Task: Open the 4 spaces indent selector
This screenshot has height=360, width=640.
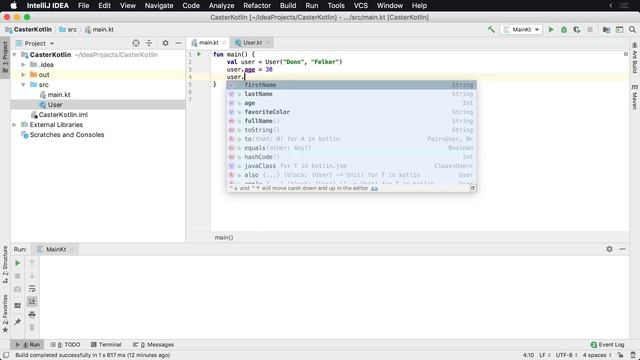Action: (597, 355)
